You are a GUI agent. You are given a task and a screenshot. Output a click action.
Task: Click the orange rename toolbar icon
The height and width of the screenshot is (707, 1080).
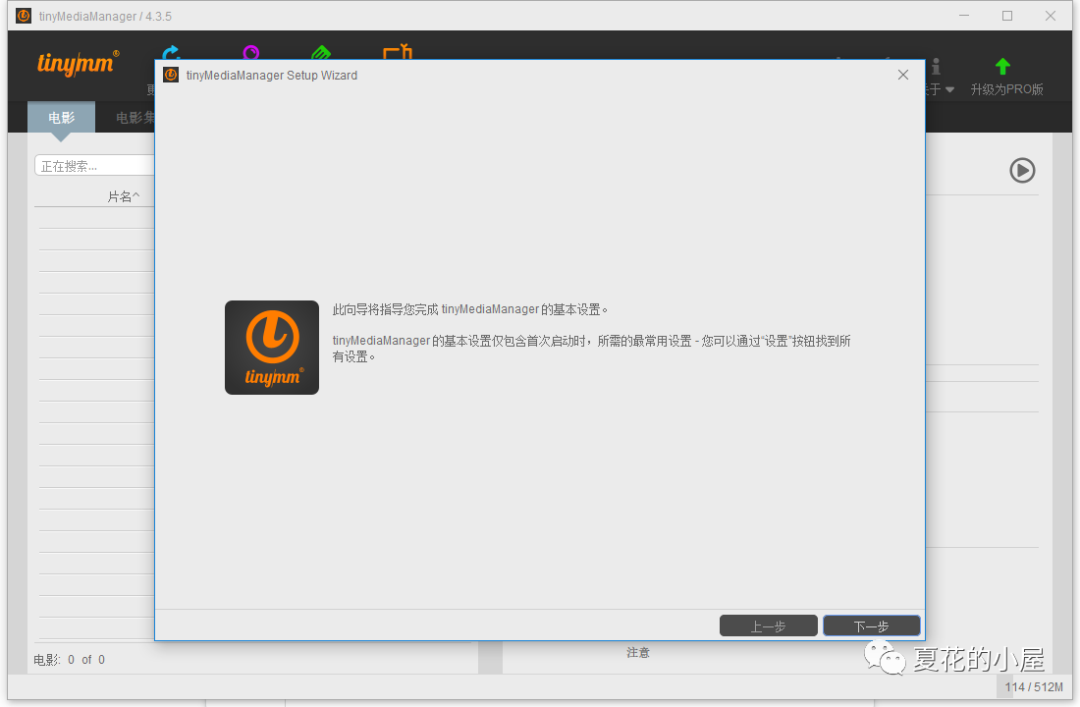[397, 52]
